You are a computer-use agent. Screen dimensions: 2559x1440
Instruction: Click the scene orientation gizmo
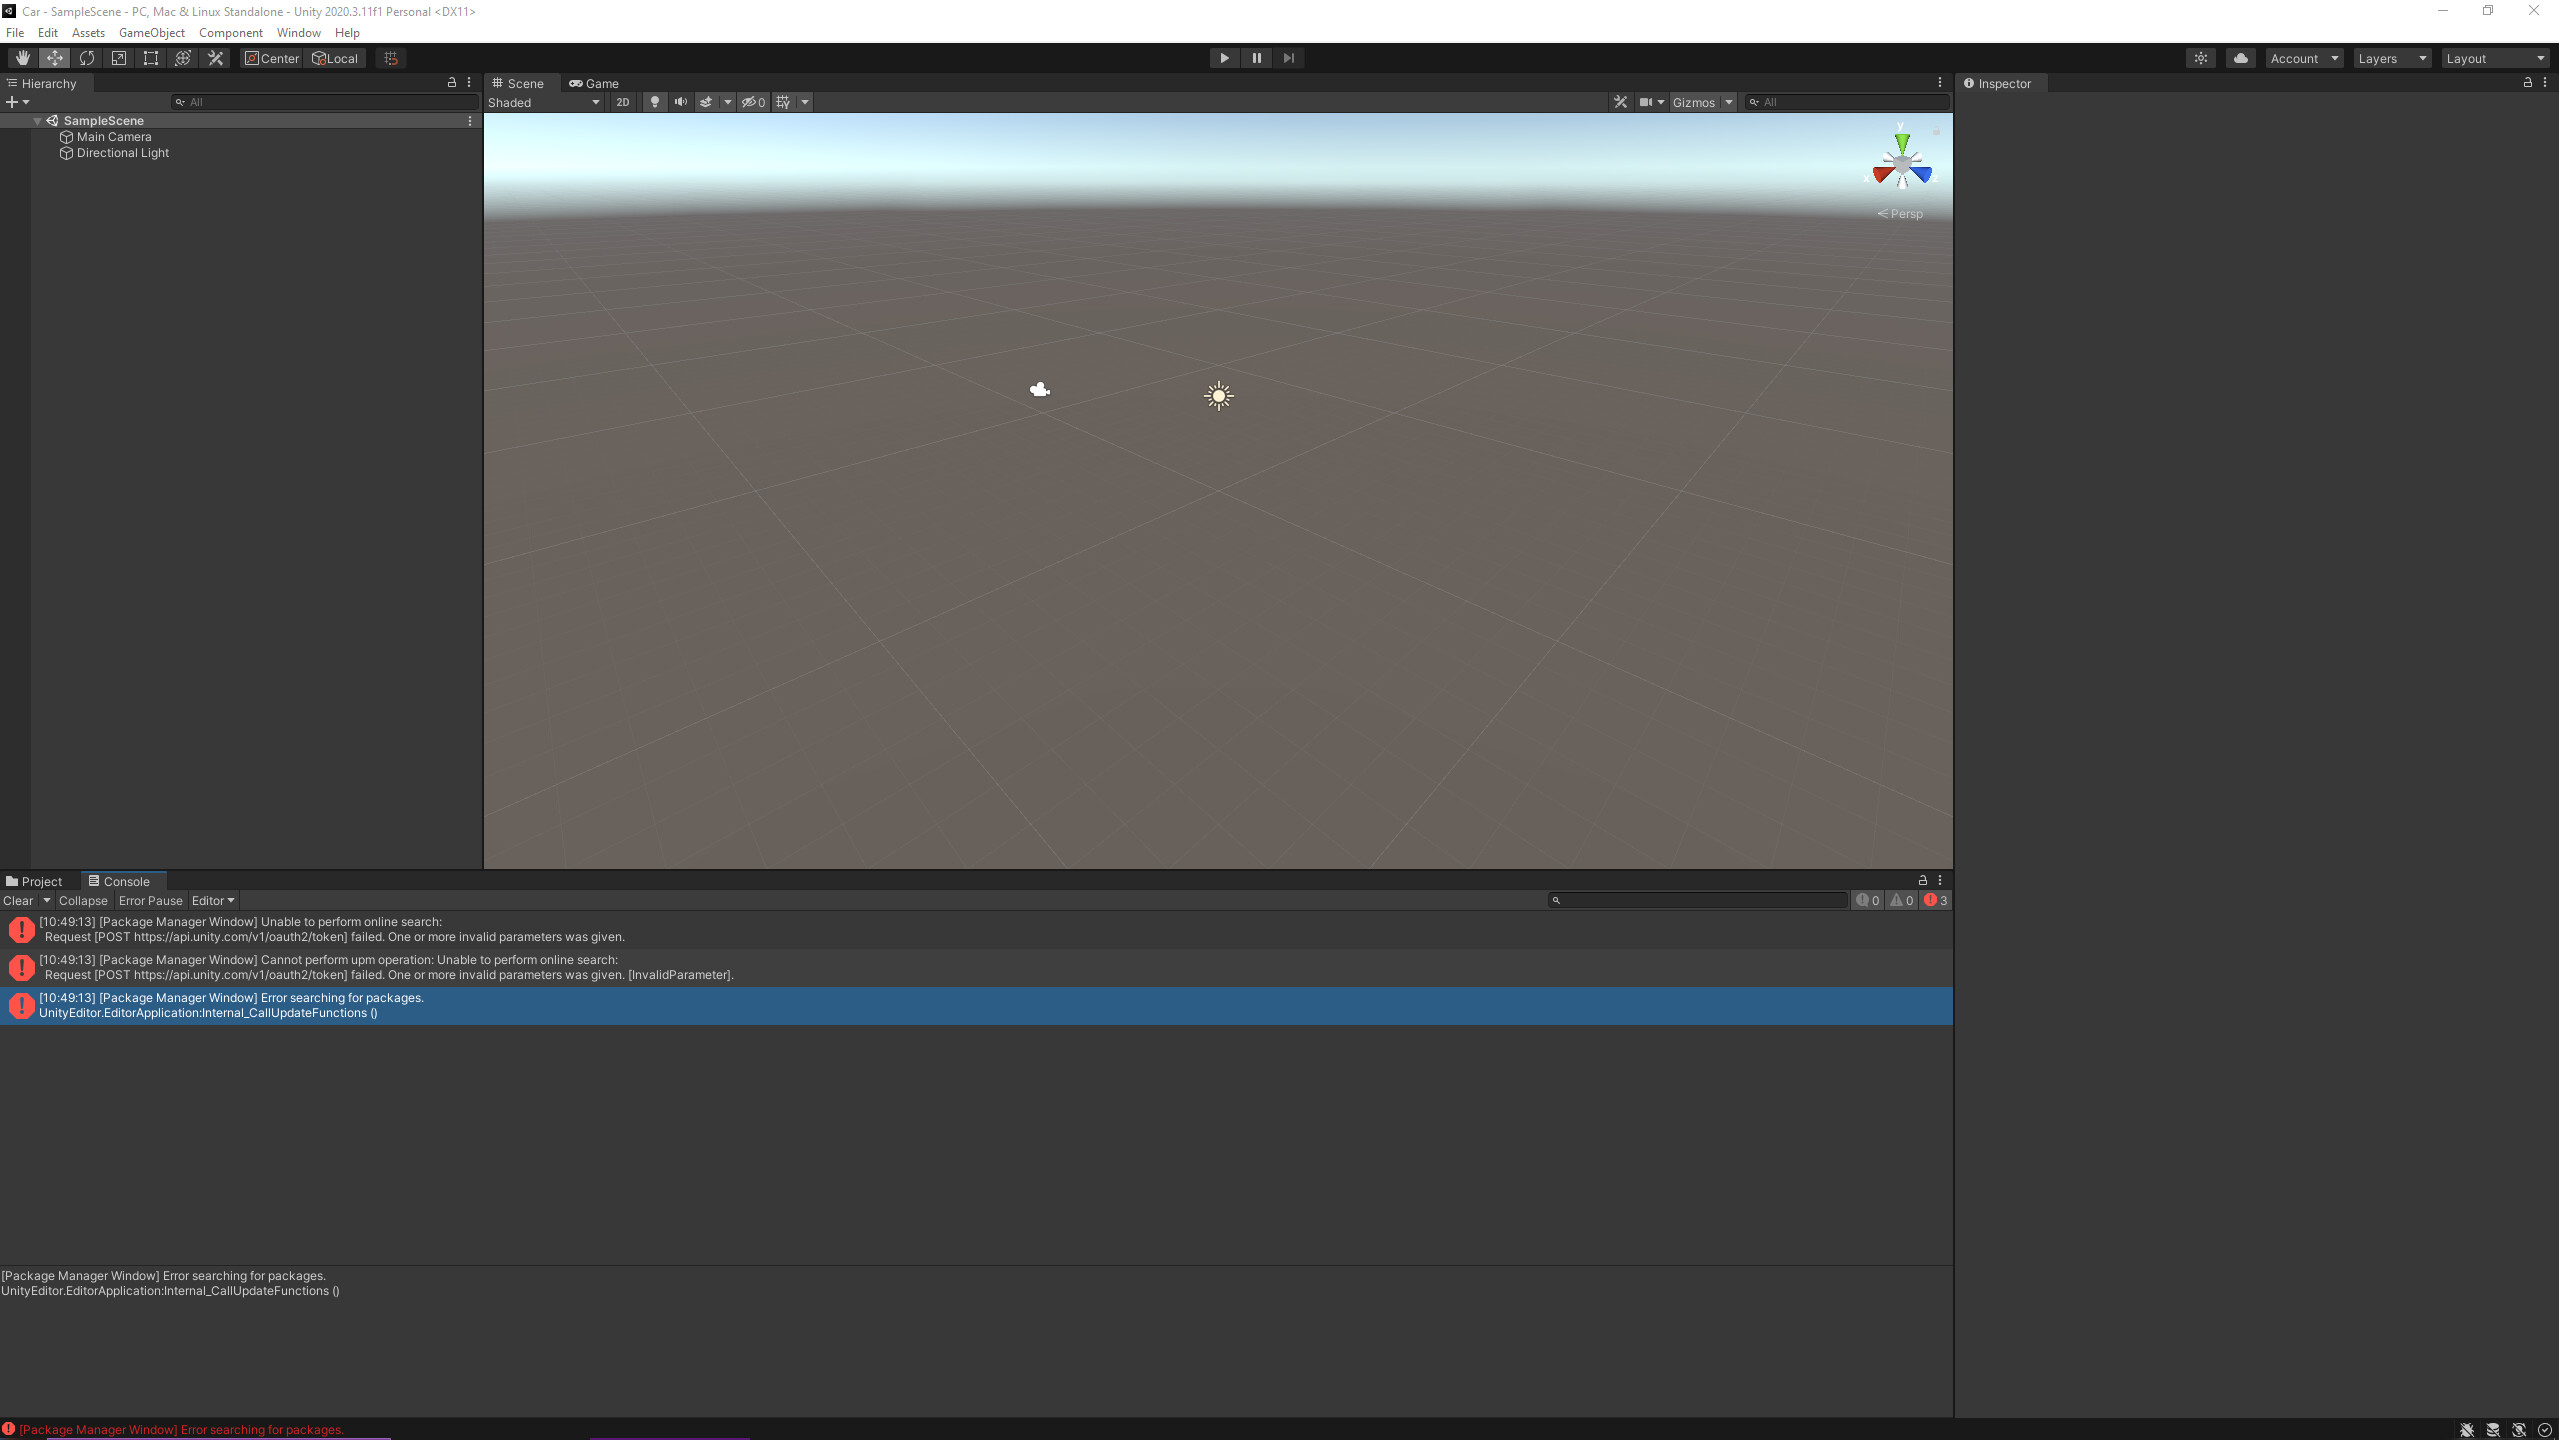tap(1902, 165)
